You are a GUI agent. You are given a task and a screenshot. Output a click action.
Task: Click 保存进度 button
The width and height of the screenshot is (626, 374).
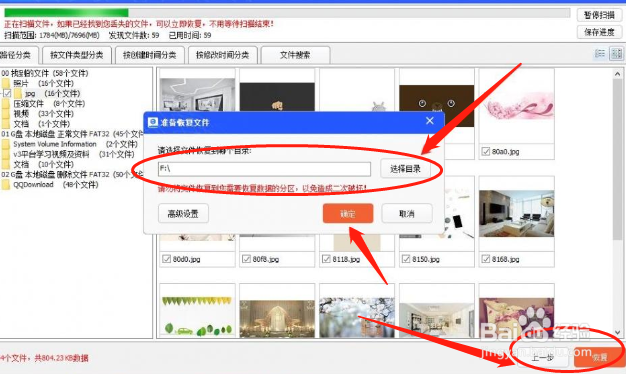(599, 32)
